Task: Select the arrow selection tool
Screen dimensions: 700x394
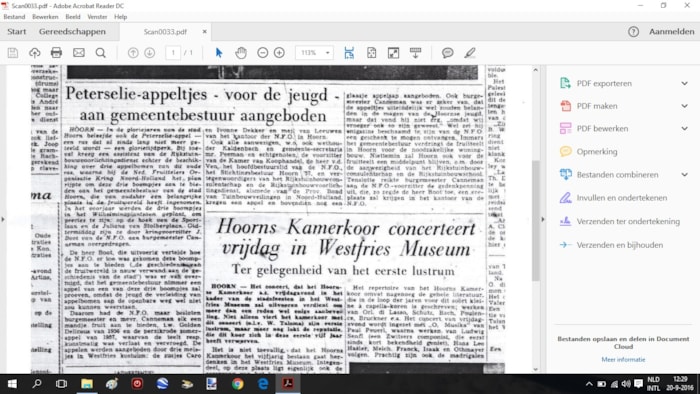Action: [219, 53]
